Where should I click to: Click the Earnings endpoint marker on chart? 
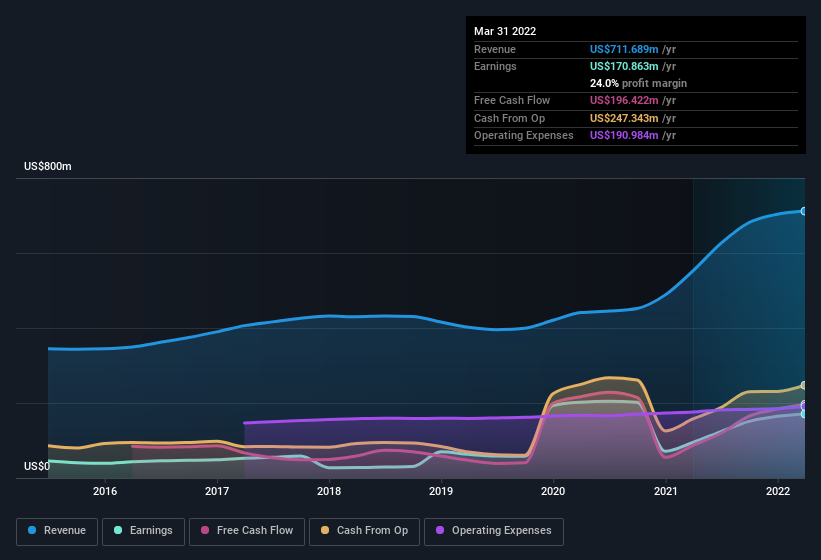click(803, 414)
